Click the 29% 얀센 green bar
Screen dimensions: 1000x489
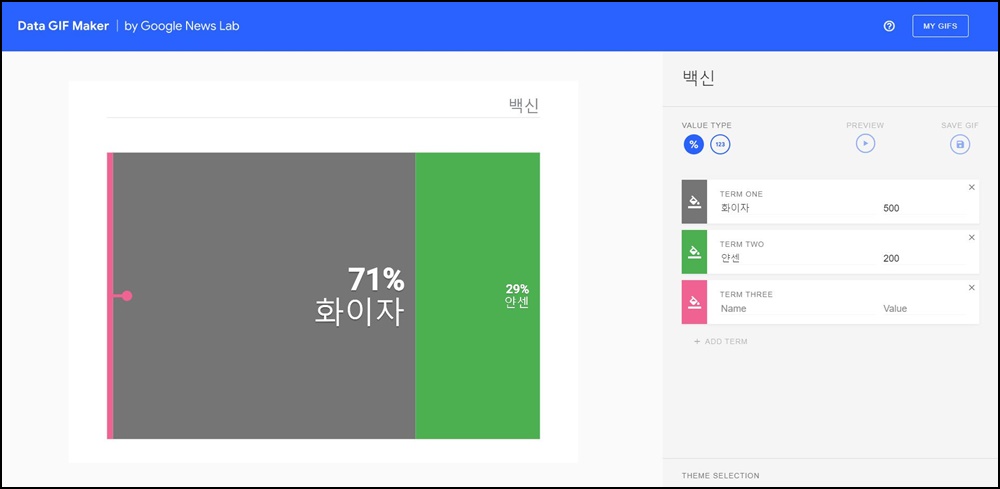point(478,296)
